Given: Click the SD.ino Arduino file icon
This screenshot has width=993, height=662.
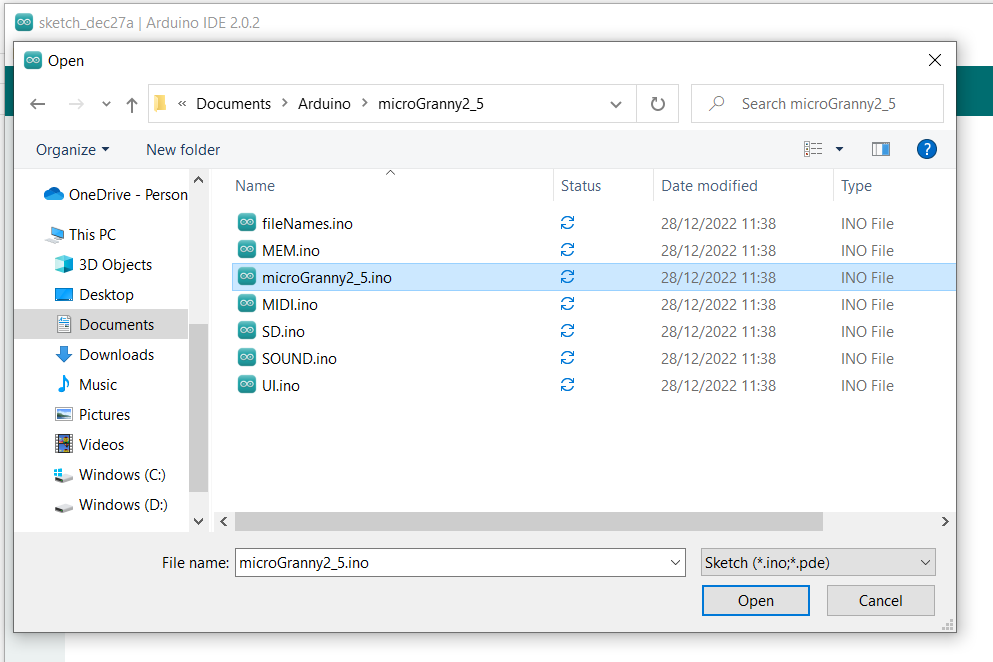Looking at the screenshot, I should (x=247, y=331).
